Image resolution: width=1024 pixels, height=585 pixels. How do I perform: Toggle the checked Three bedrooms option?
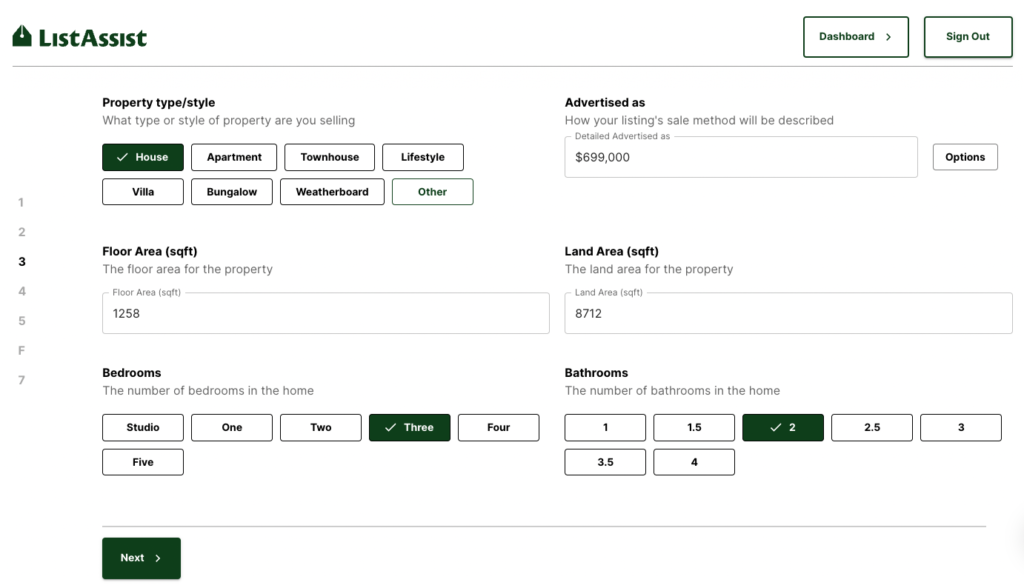pos(409,428)
